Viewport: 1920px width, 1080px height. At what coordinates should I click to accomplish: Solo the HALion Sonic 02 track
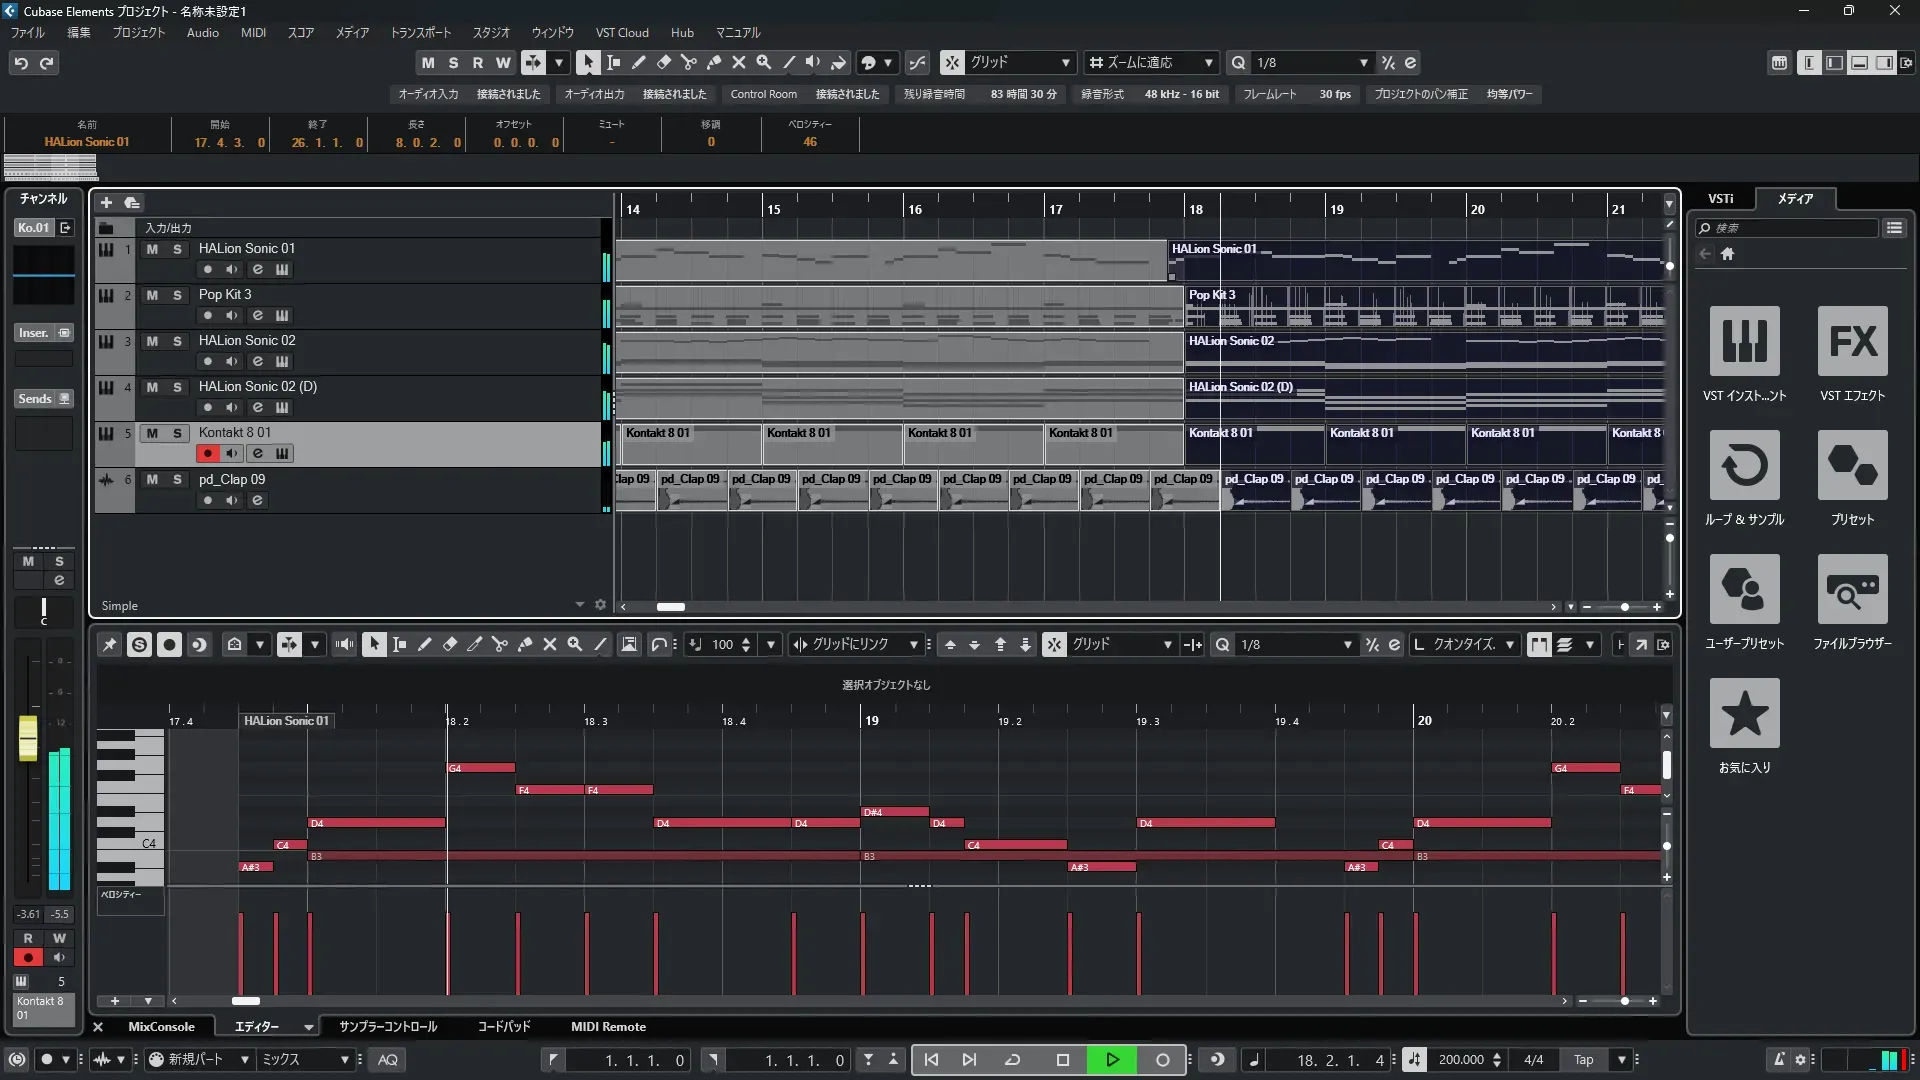[x=177, y=341]
